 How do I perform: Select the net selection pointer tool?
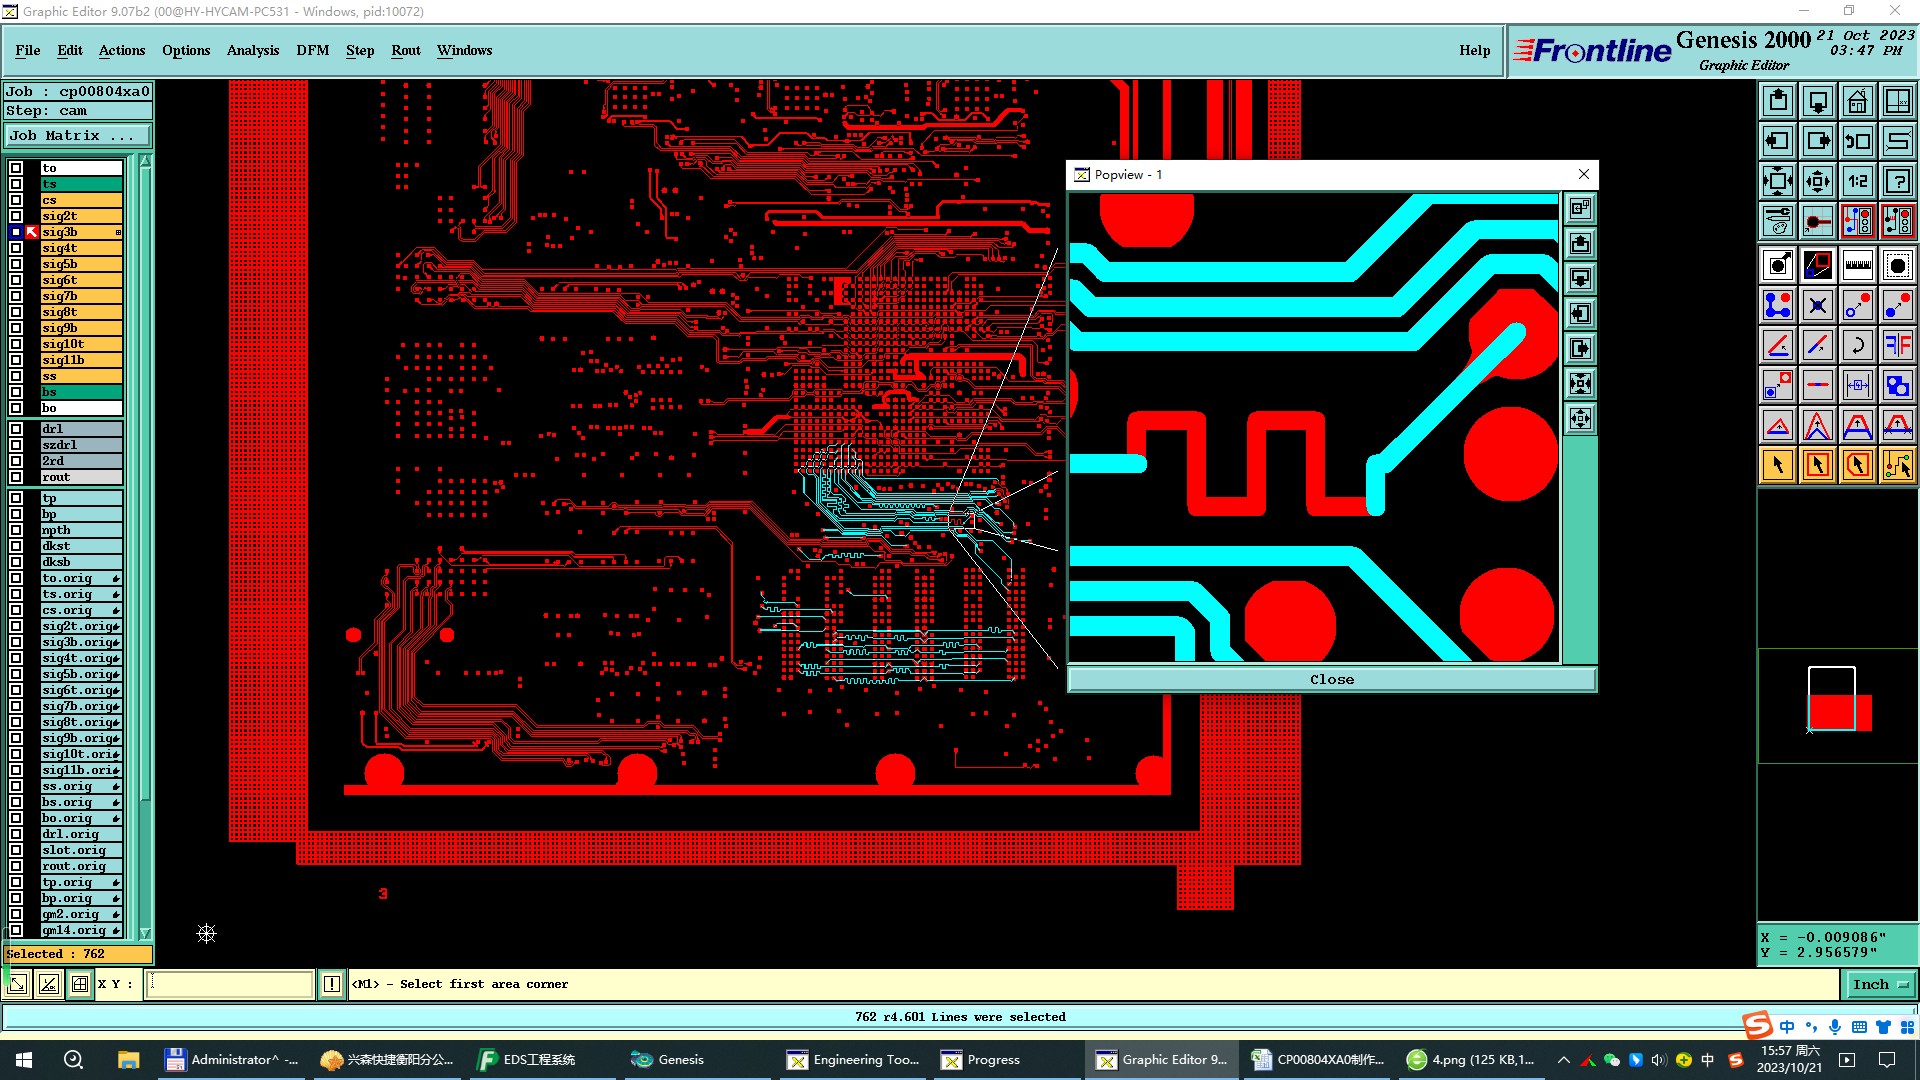click(1897, 465)
